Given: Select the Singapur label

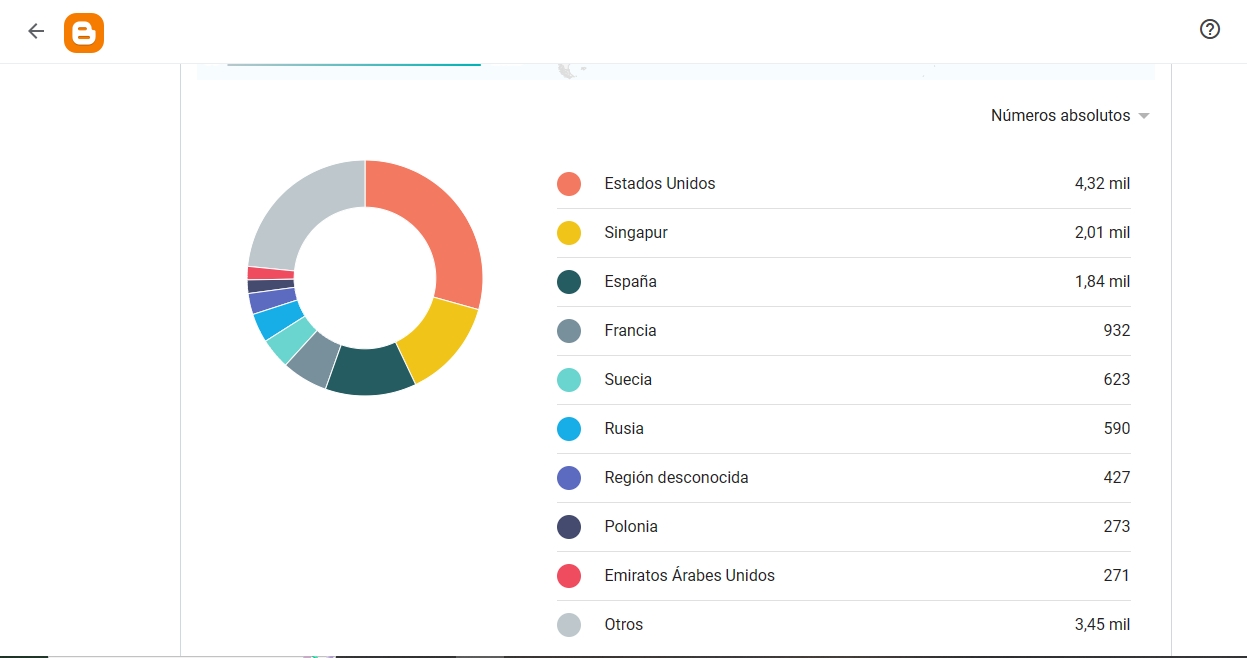Looking at the screenshot, I should pyautogui.click(x=636, y=233).
